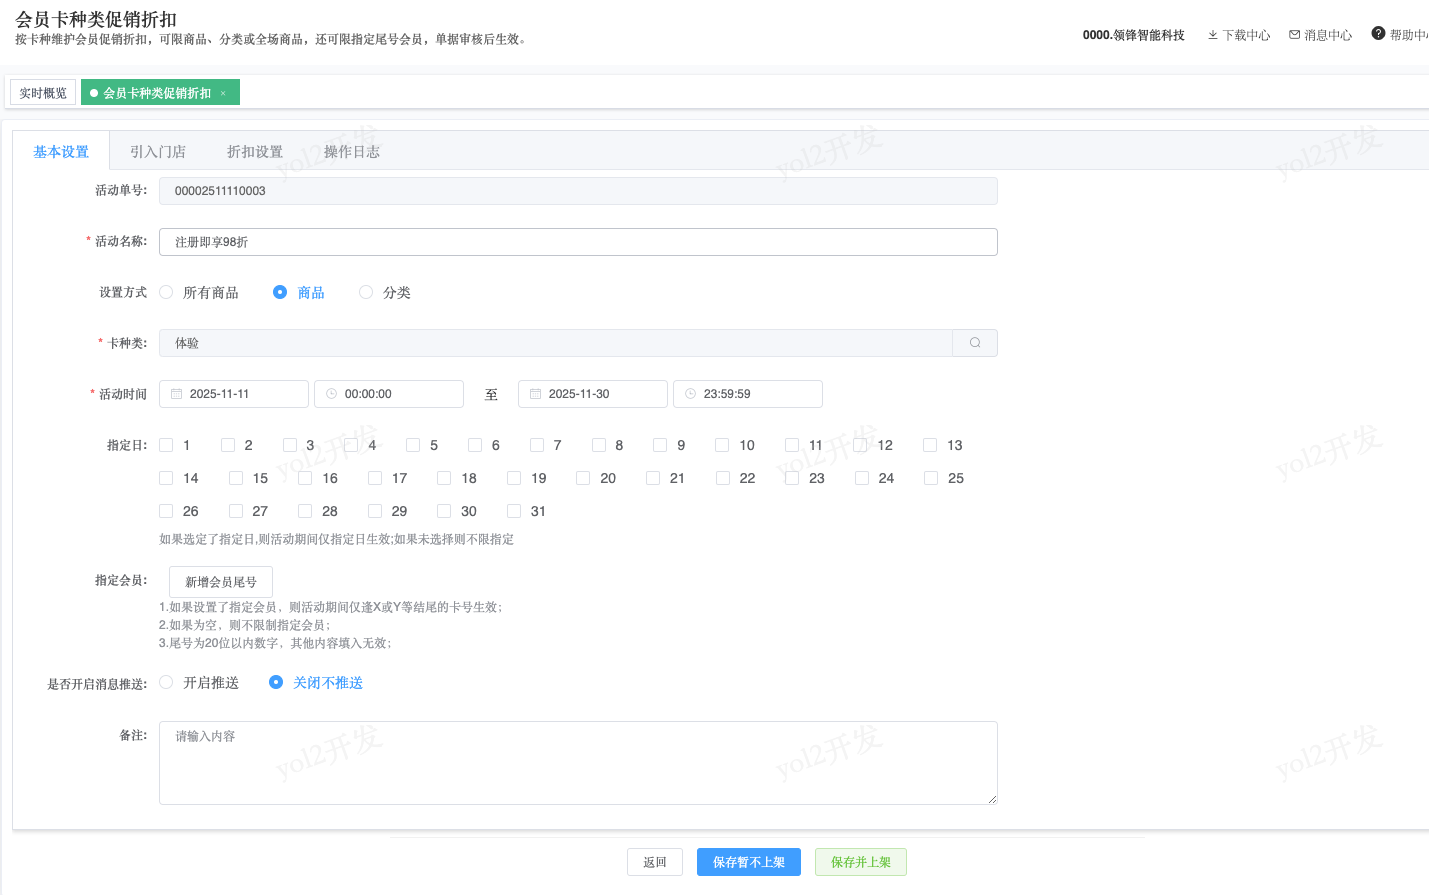Open the end time picker 23:59:59
1429x895 pixels.
(748, 394)
